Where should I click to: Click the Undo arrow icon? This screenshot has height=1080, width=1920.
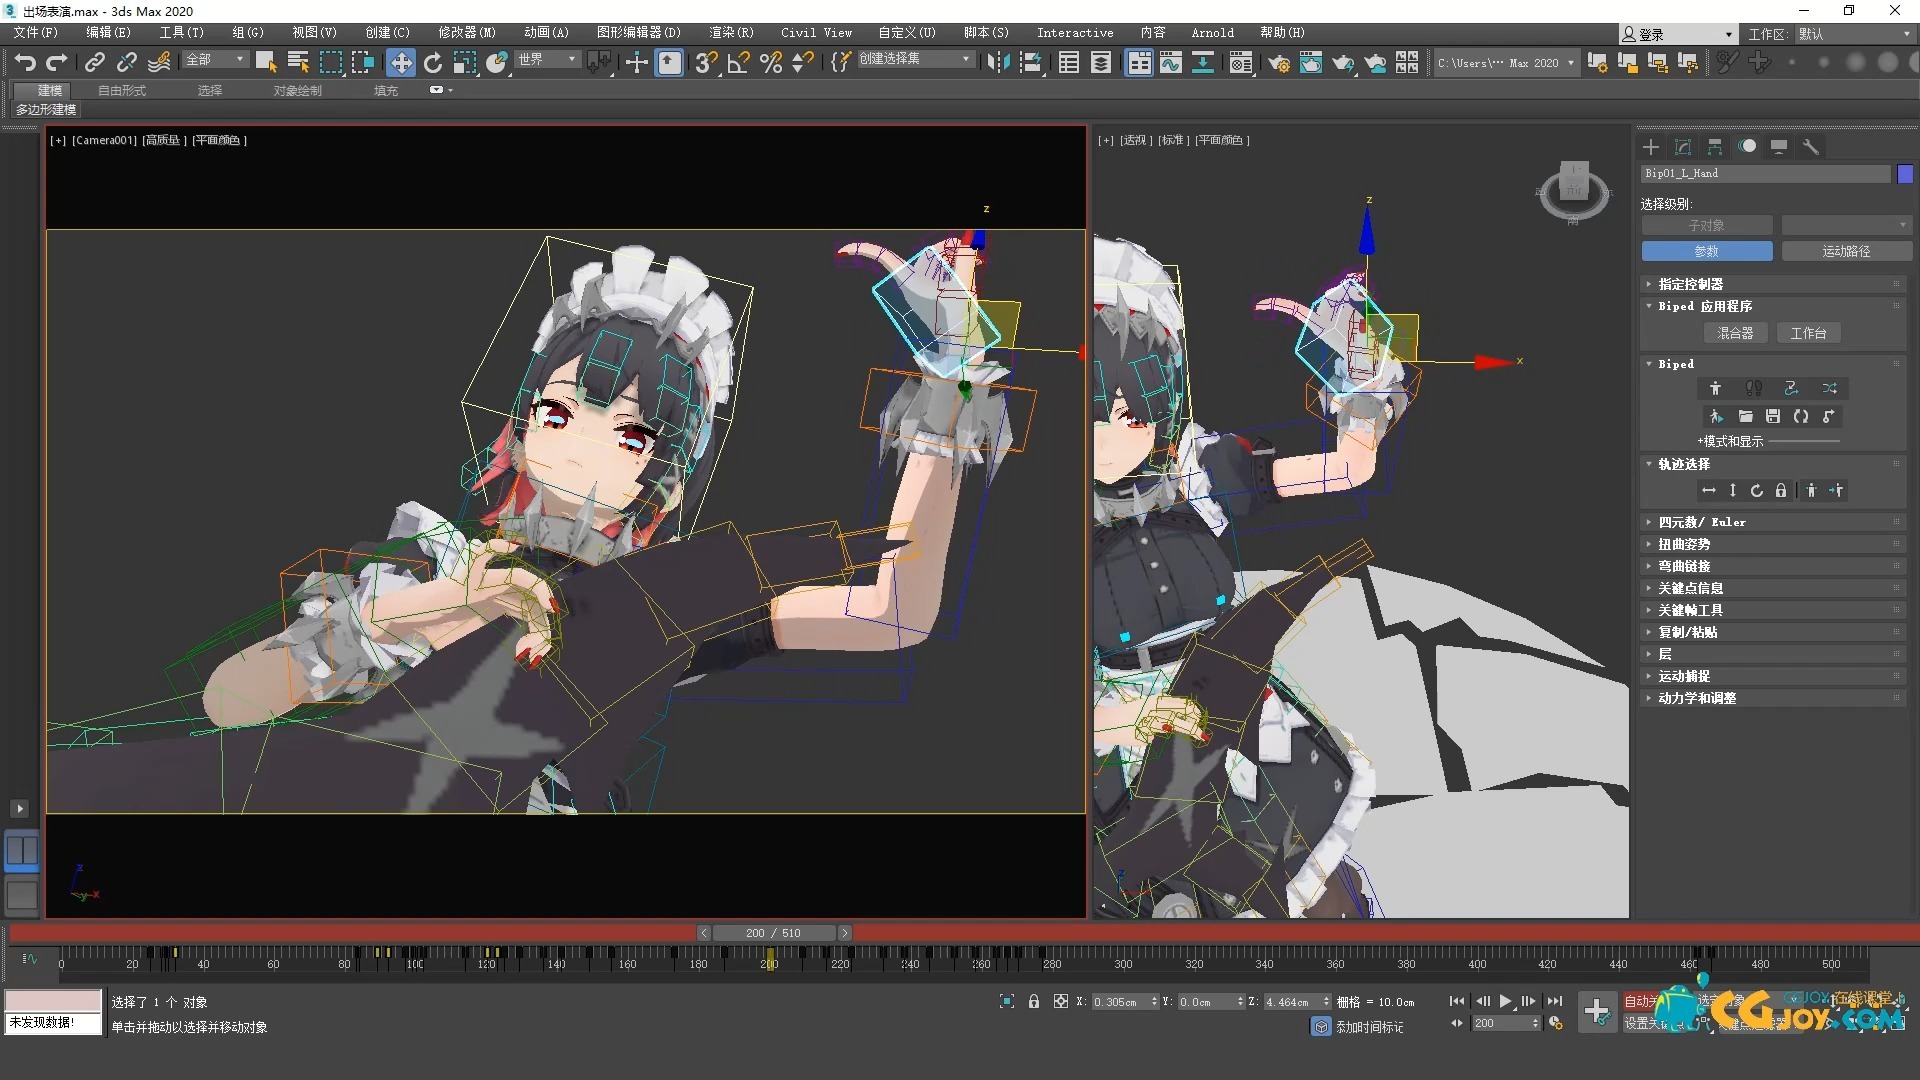24,62
